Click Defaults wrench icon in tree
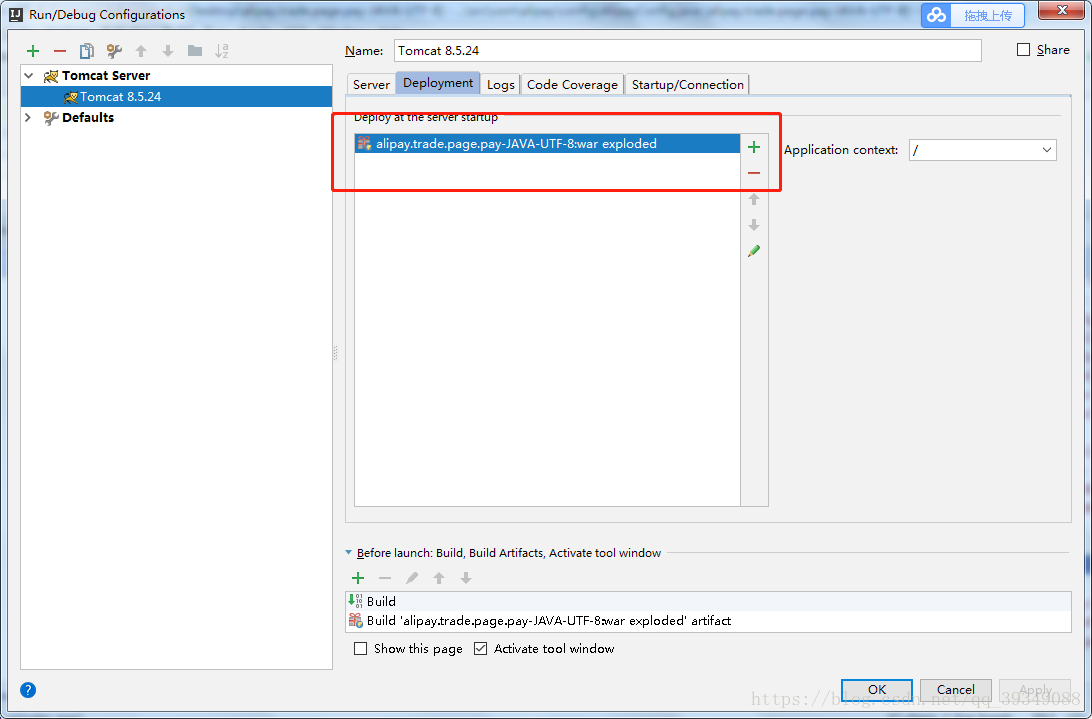1092x719 pixels. point(51,118)
